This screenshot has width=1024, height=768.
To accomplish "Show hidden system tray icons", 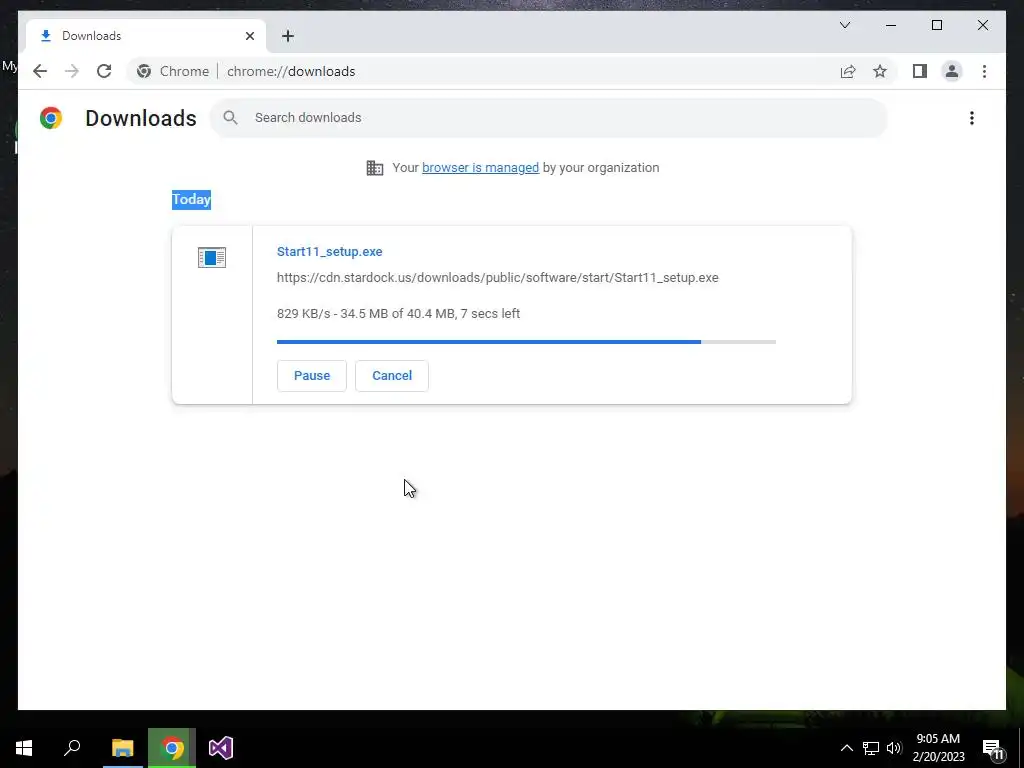I will (846, 748).
